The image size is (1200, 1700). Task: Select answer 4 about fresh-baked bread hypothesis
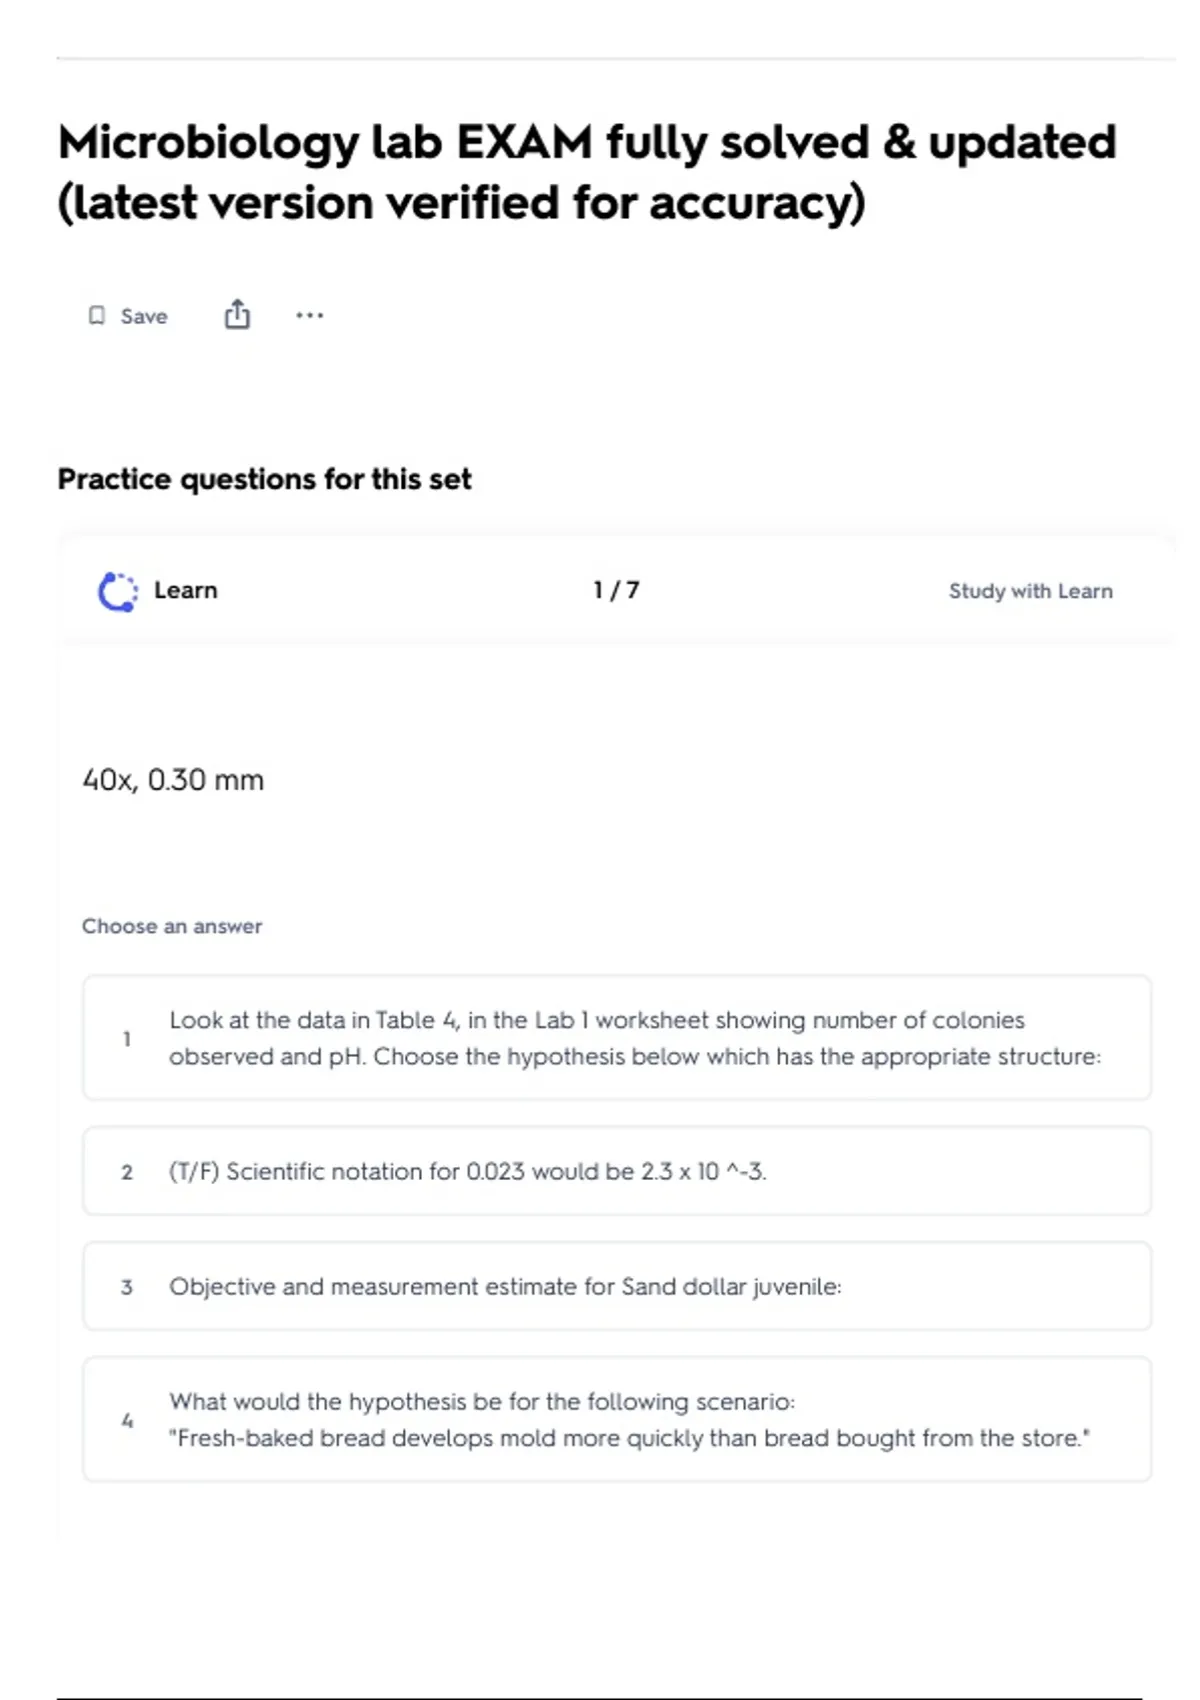tap(617, 1419)
